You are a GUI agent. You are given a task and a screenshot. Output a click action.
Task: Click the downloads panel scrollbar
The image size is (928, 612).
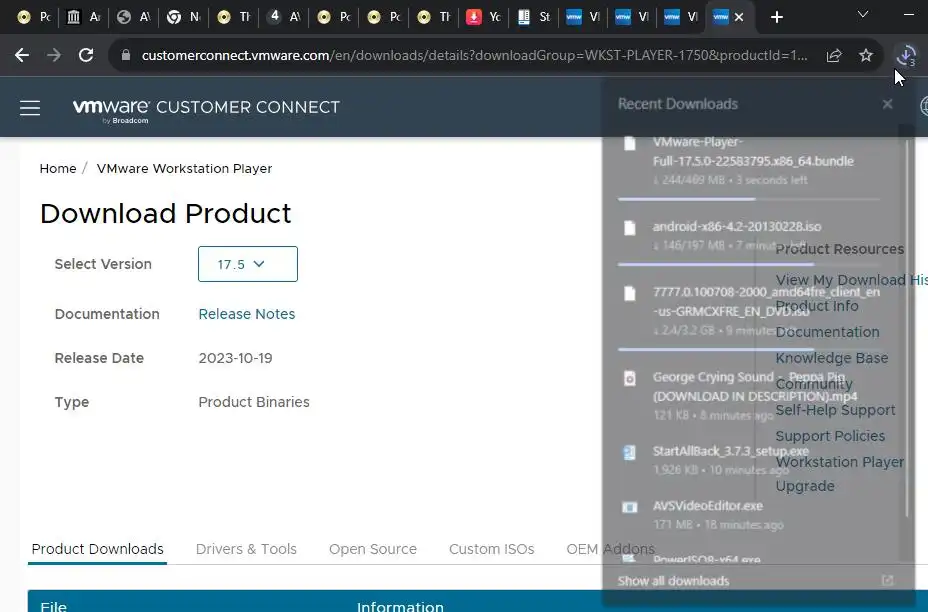907,326
